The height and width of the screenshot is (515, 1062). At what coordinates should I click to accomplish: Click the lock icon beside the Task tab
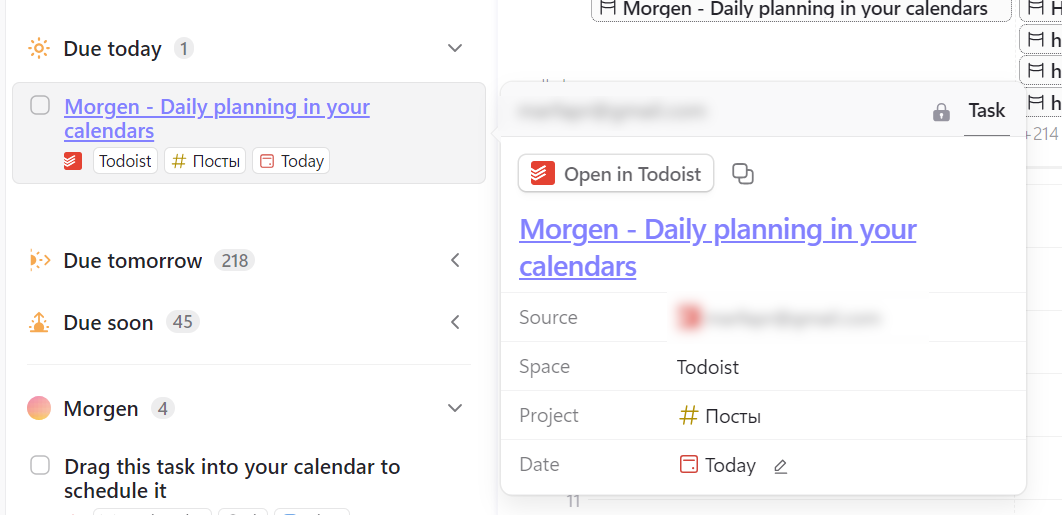941,112
